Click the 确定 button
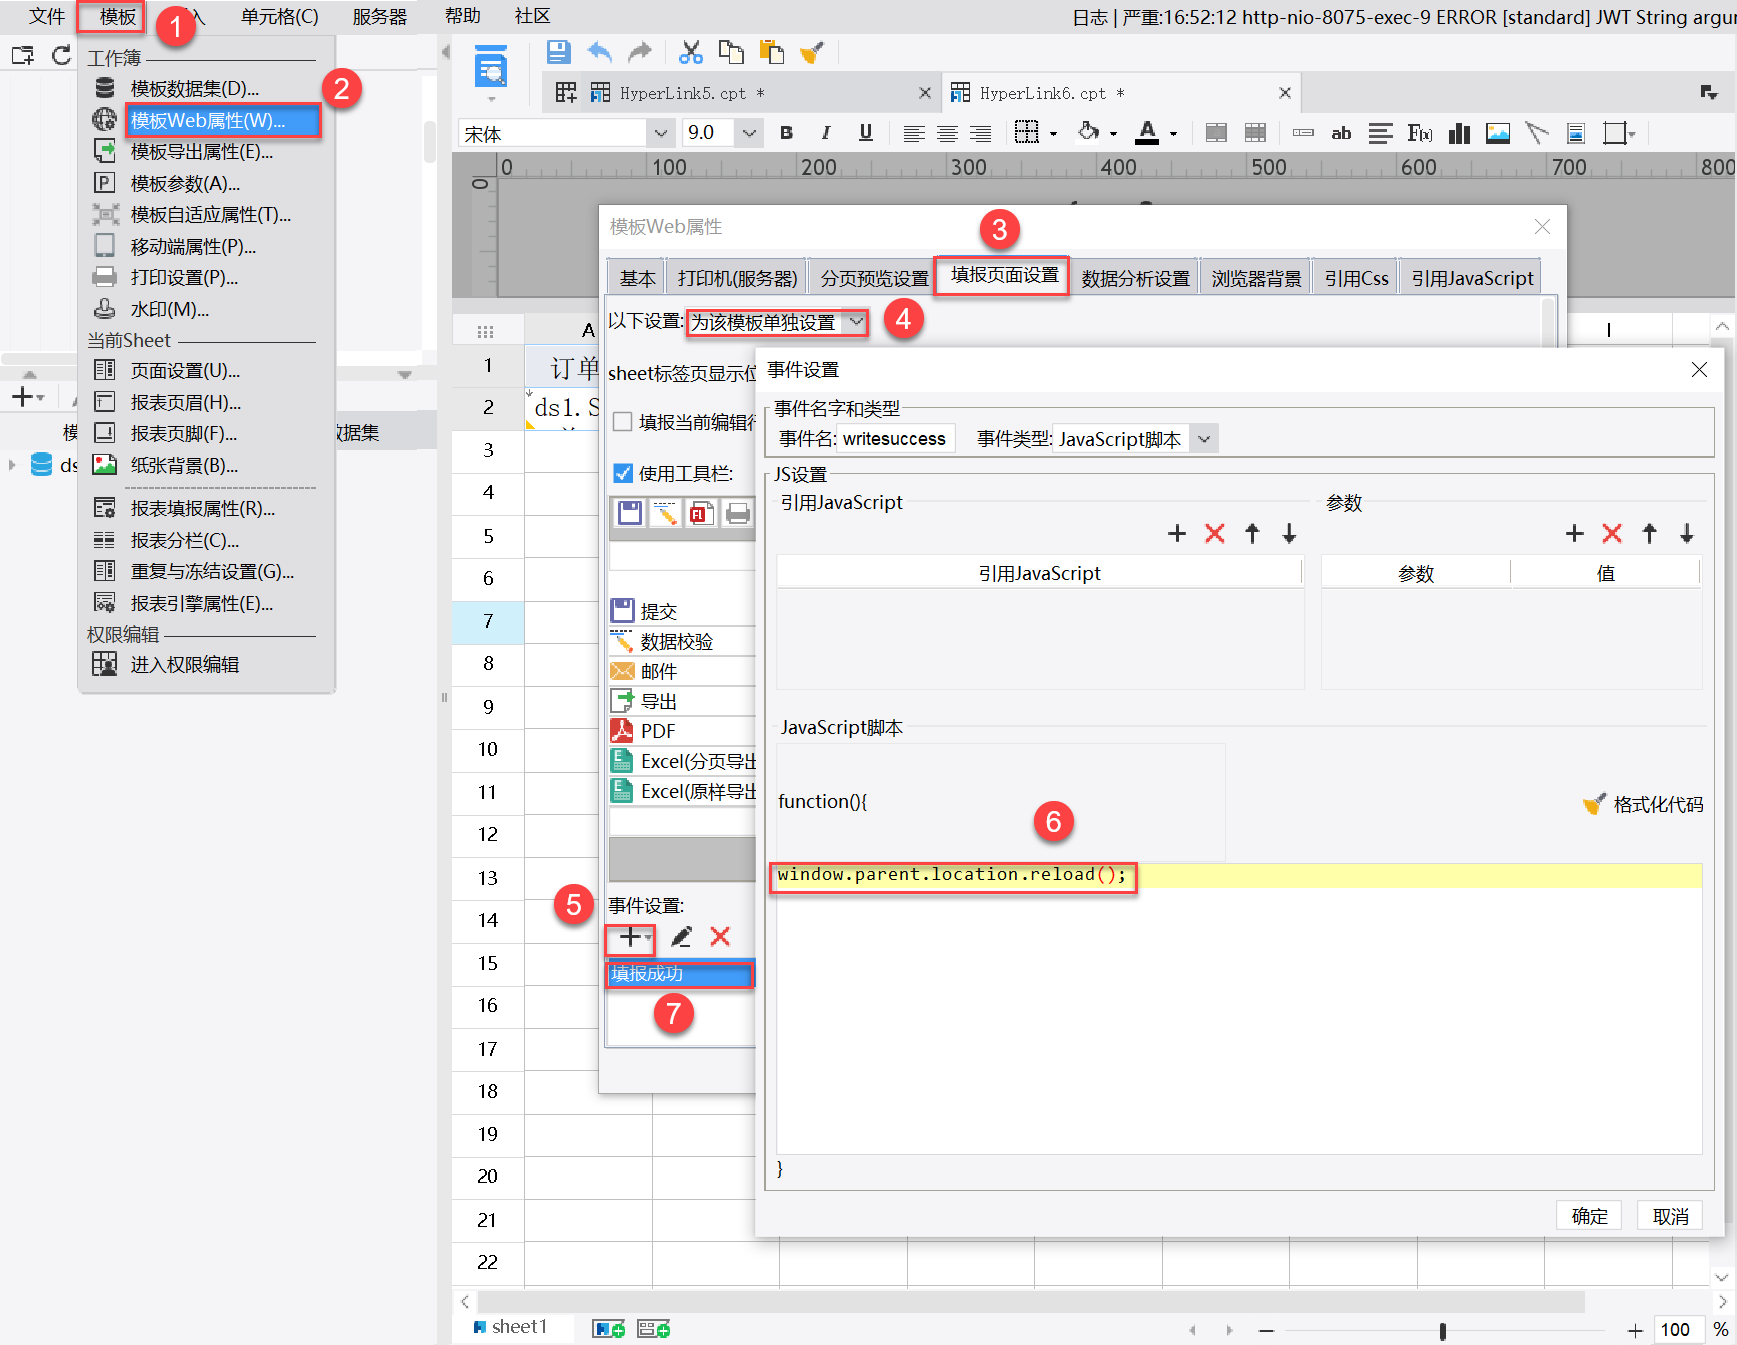This screenshot has width=1737, height=1345. 1589,1216
